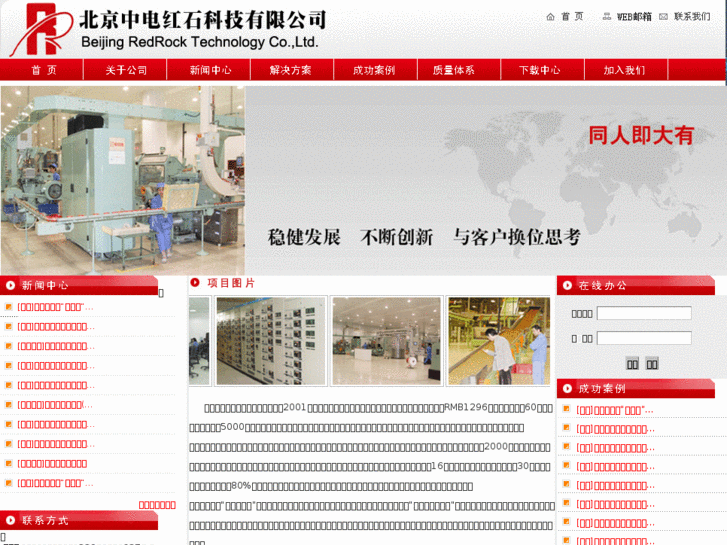Click the round arrow icon in the 成功案例 header
The image size is (727, 545).
(567, 389)
